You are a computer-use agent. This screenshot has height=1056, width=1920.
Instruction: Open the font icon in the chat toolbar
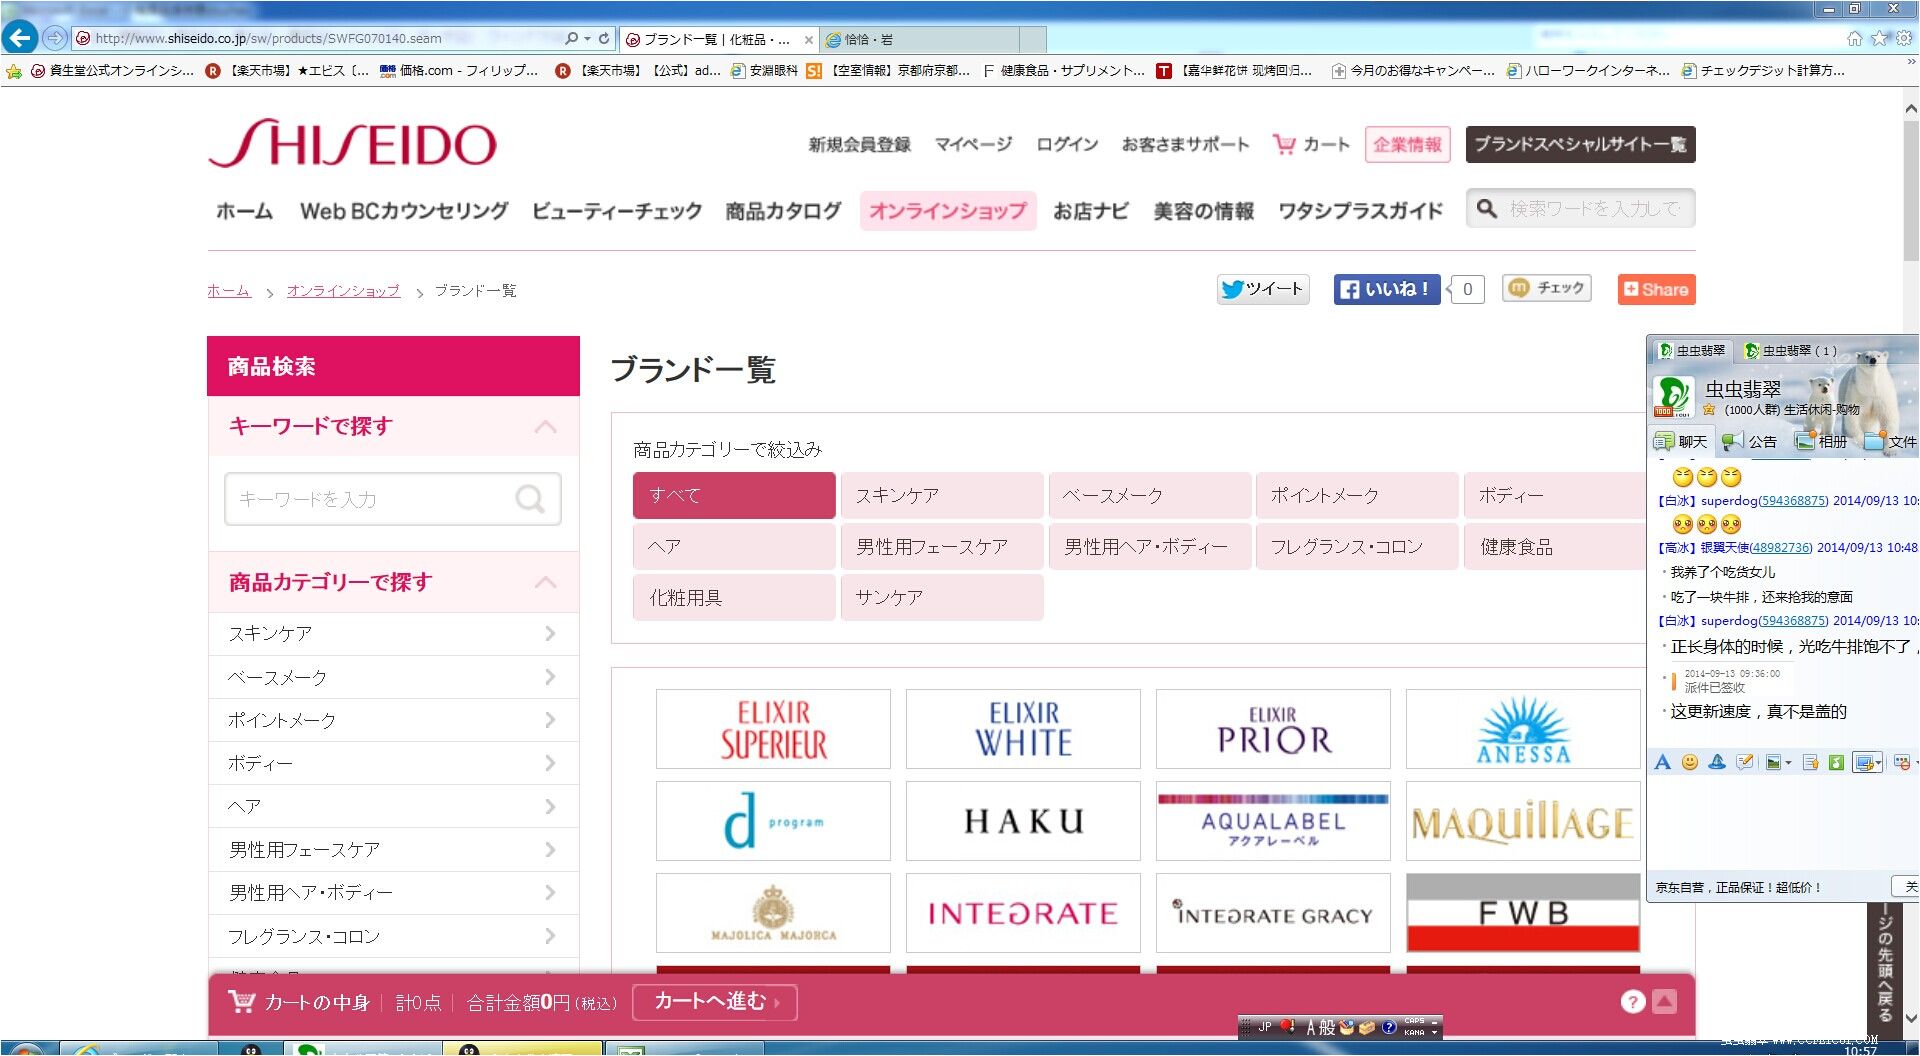coord(1662,762)
